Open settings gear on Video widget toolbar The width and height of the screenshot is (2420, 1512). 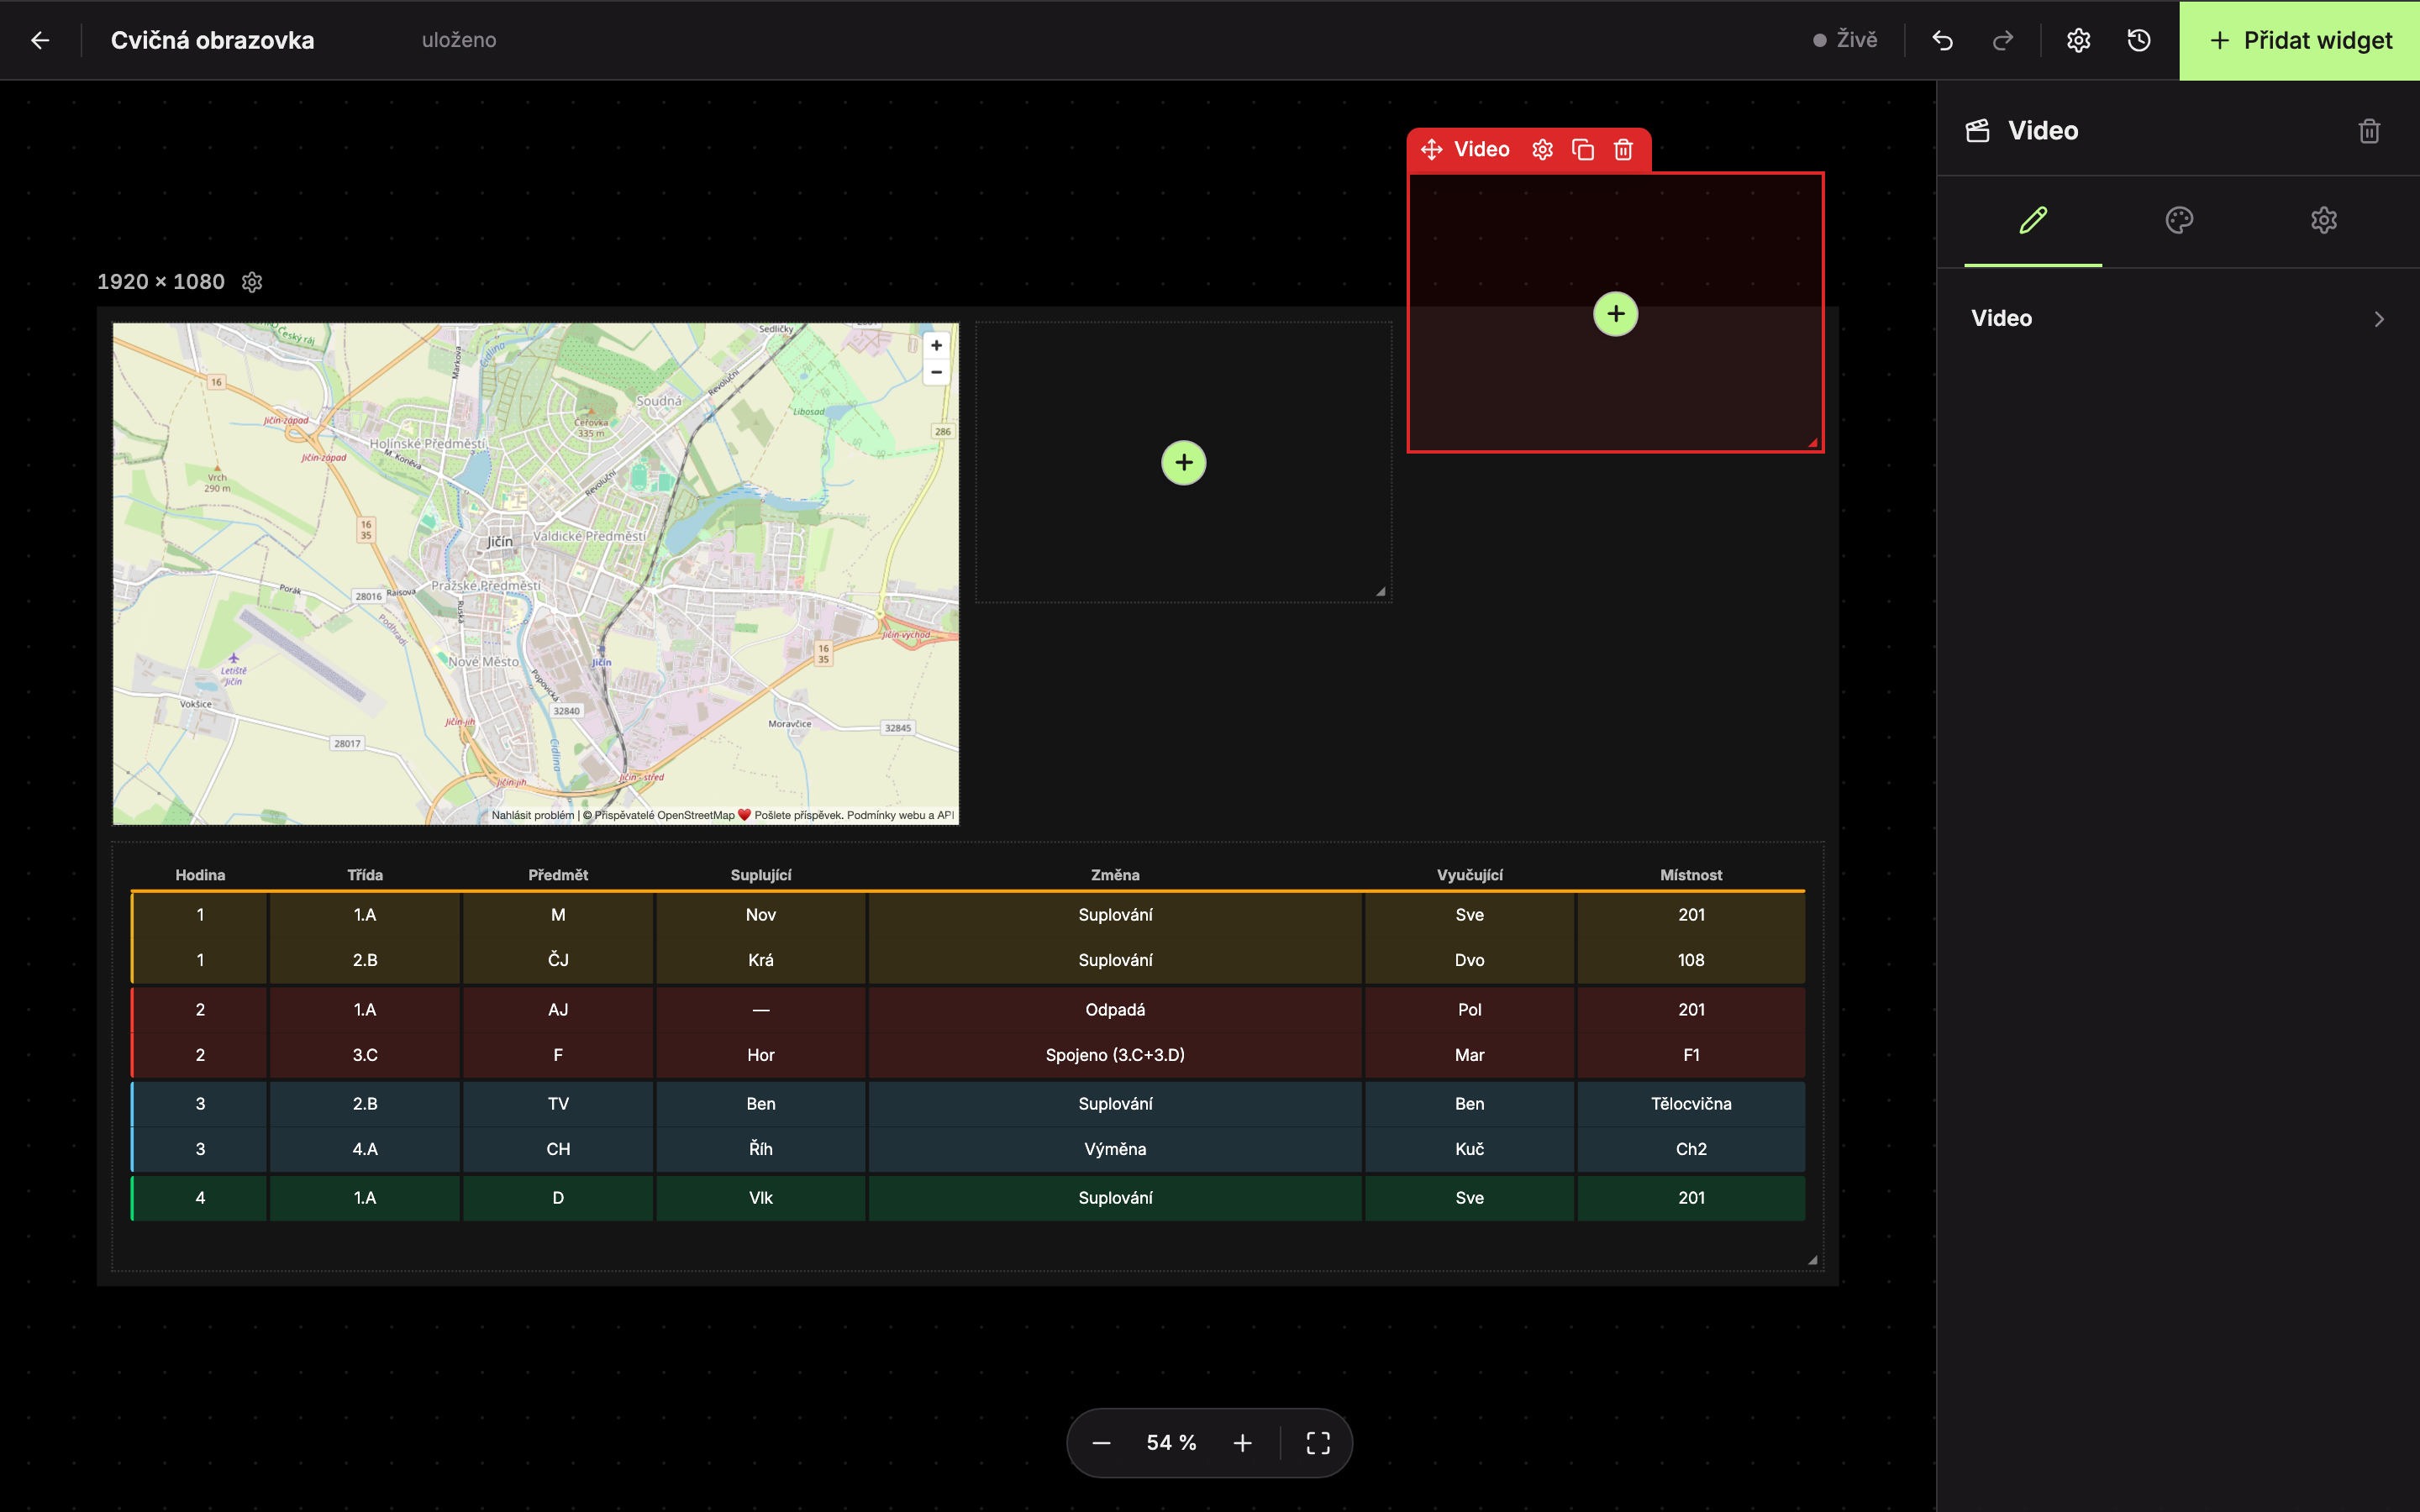pyautogui.click(x=1543, y=150)
